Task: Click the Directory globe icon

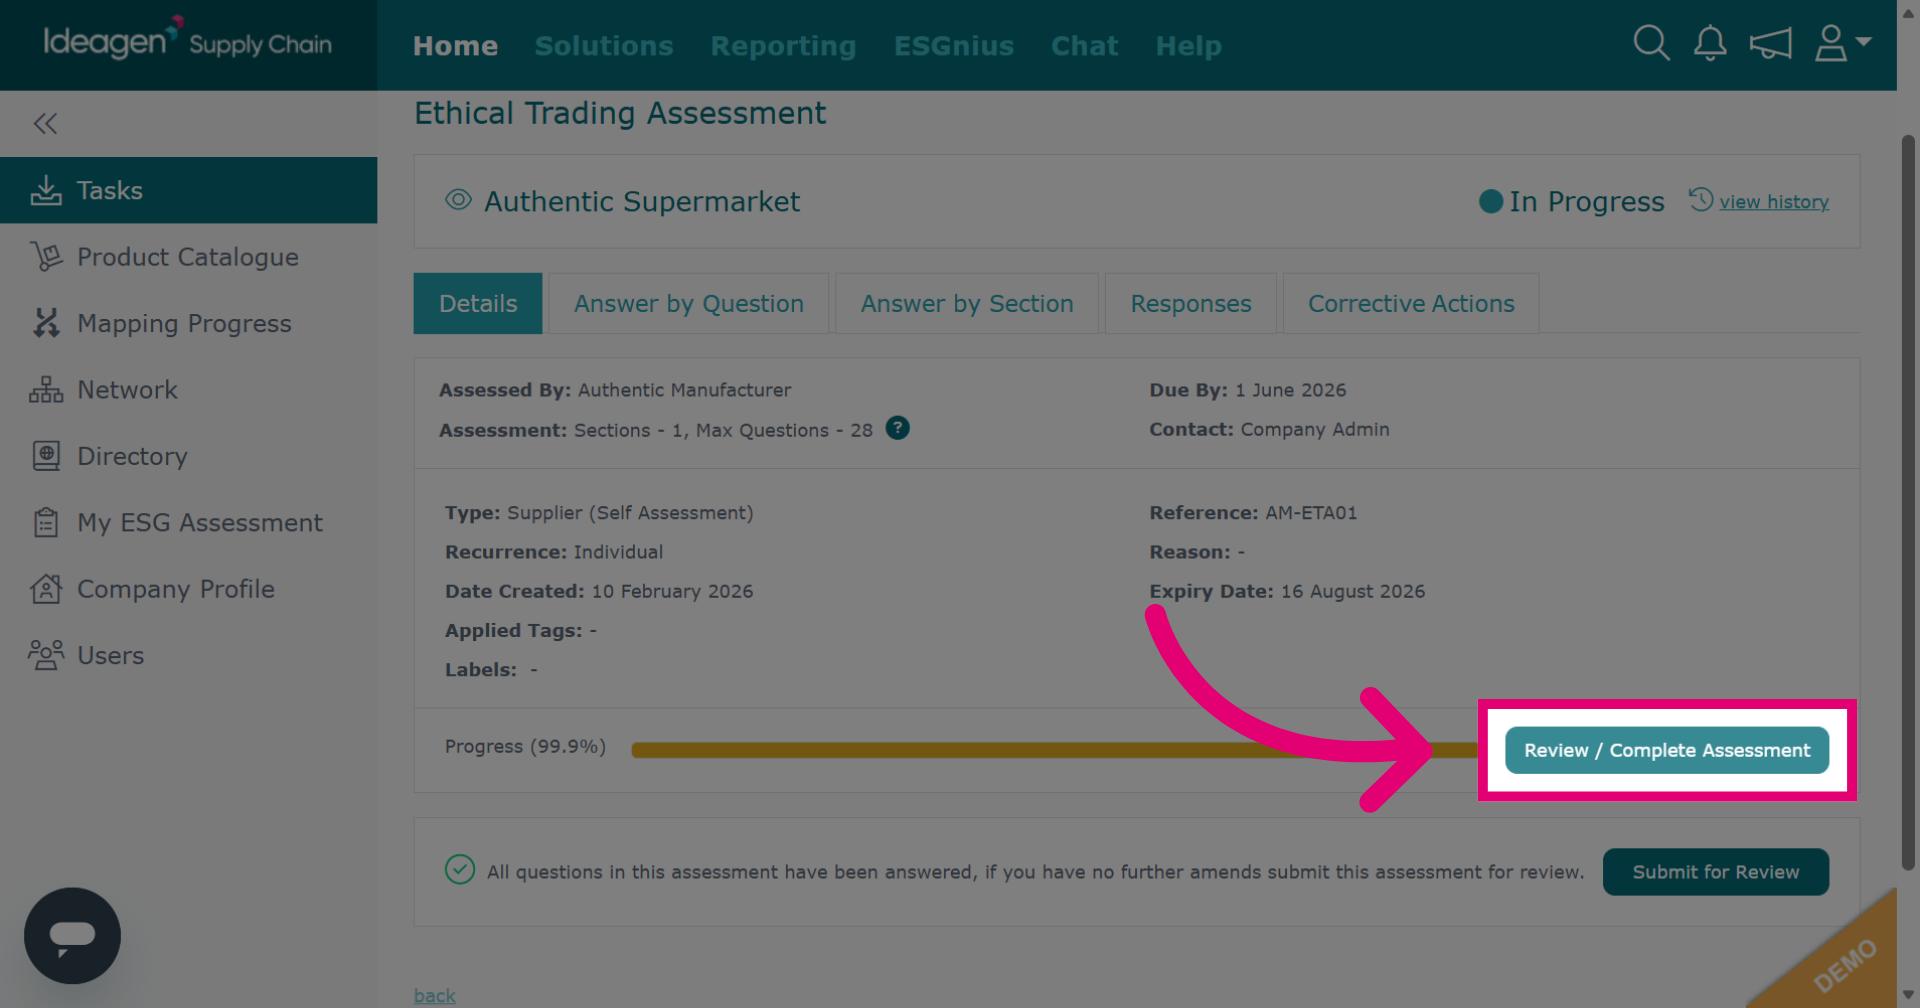Action: pos(46,456)
